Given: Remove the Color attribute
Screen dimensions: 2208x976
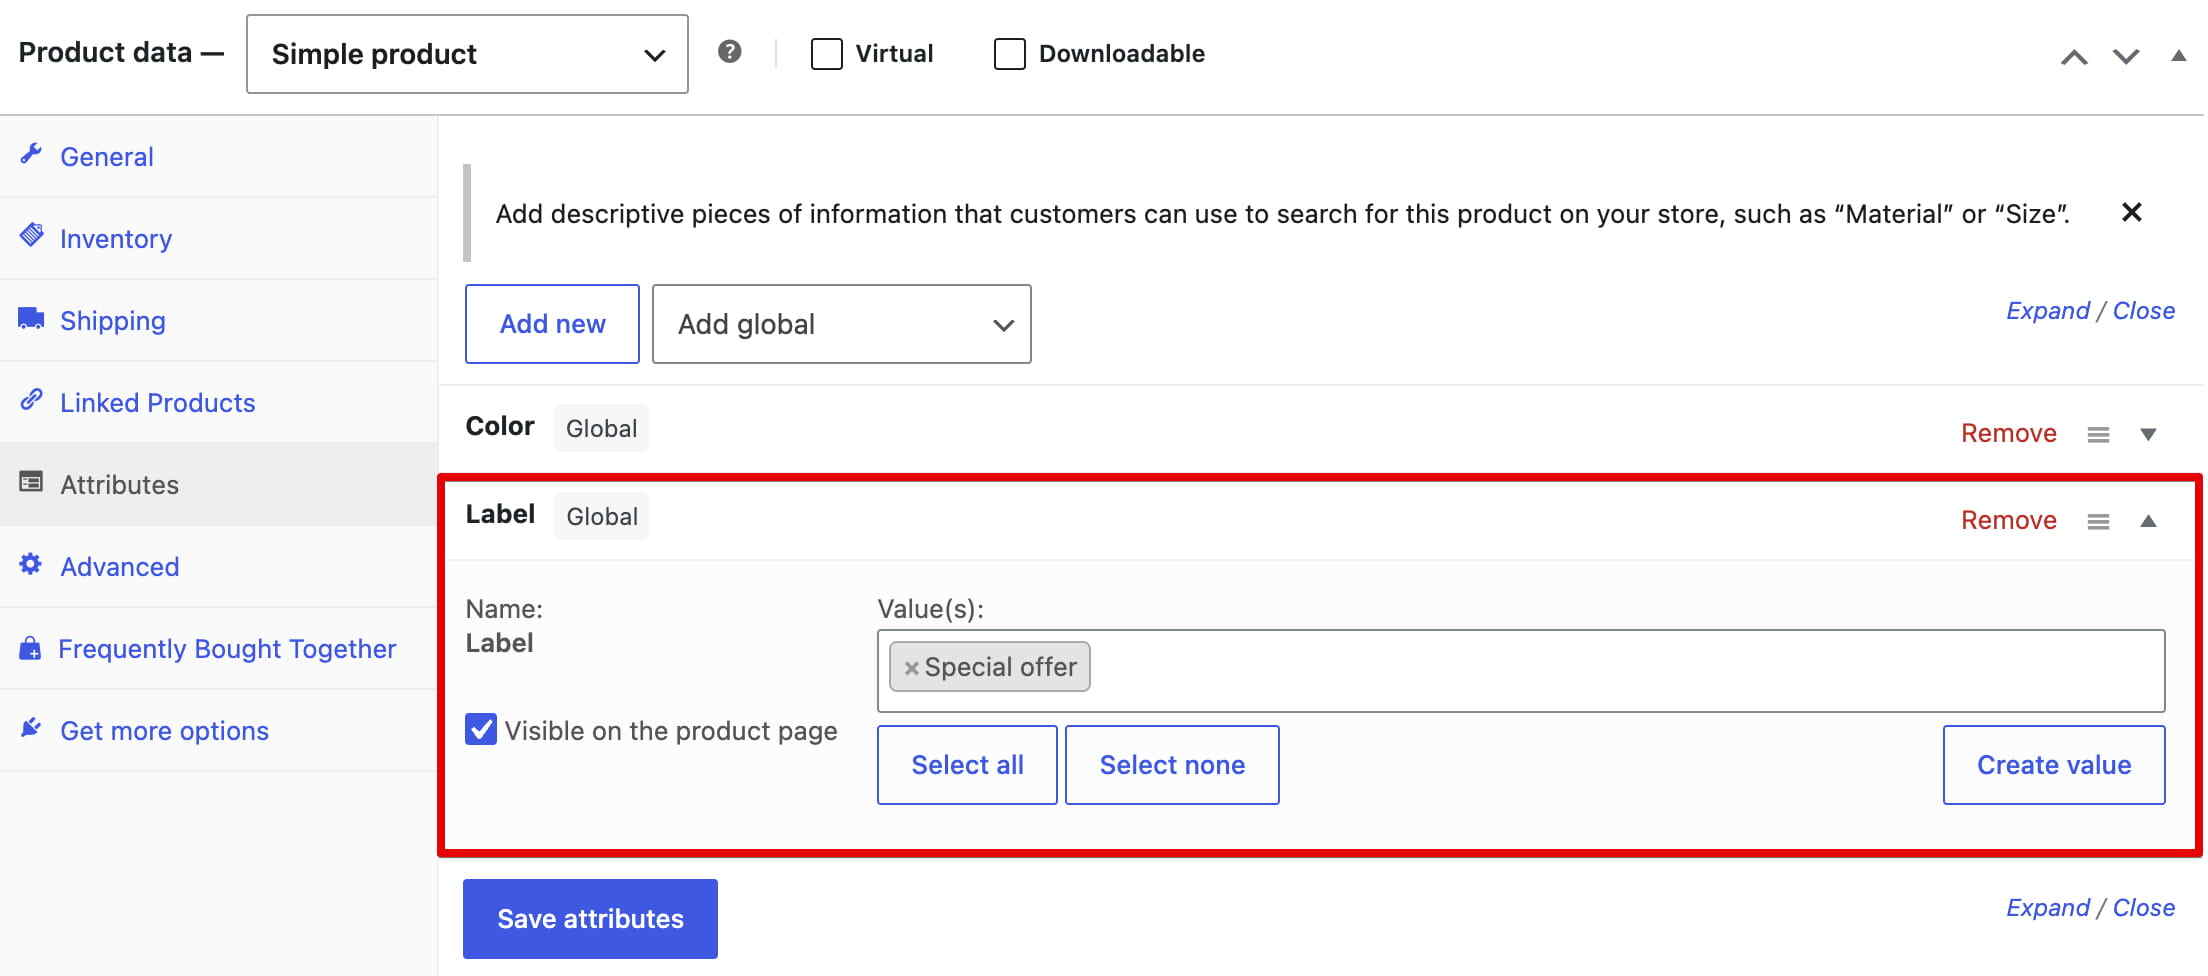Looking at the screenshot, I should [x=2008, y=433].
